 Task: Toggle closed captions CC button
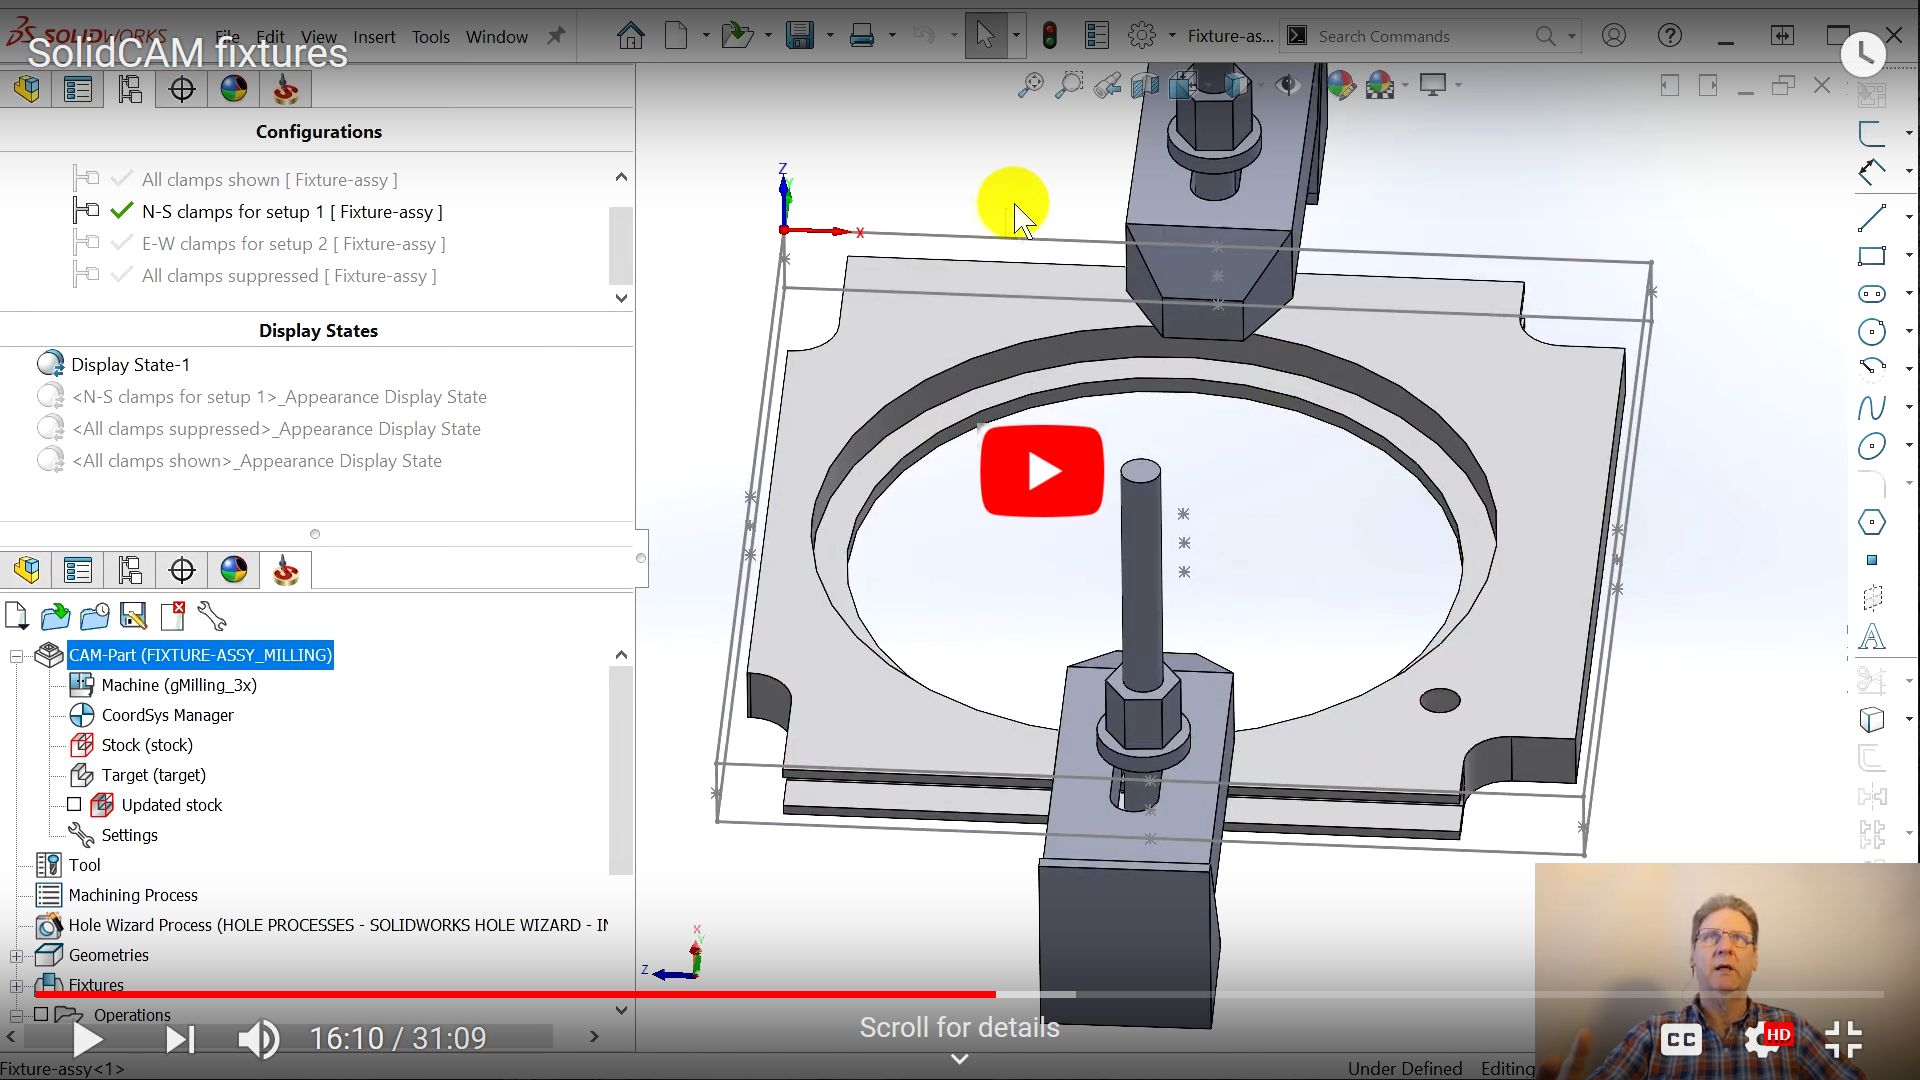click(1681, 1040)
